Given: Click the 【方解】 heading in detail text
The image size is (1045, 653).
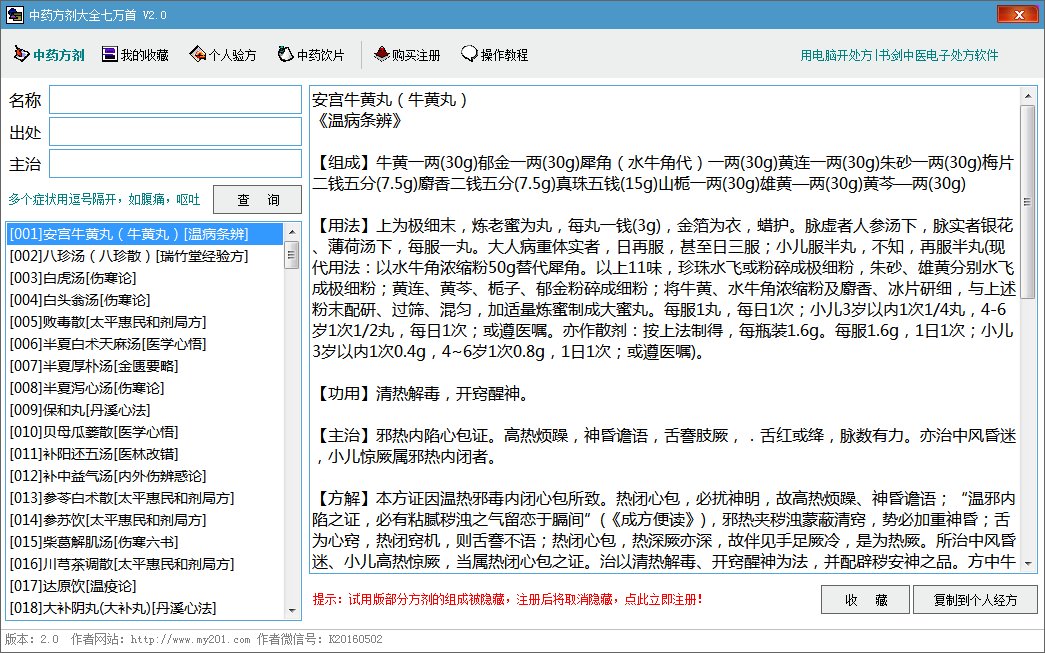Looking at the screenshot, I should coord(344,498).
